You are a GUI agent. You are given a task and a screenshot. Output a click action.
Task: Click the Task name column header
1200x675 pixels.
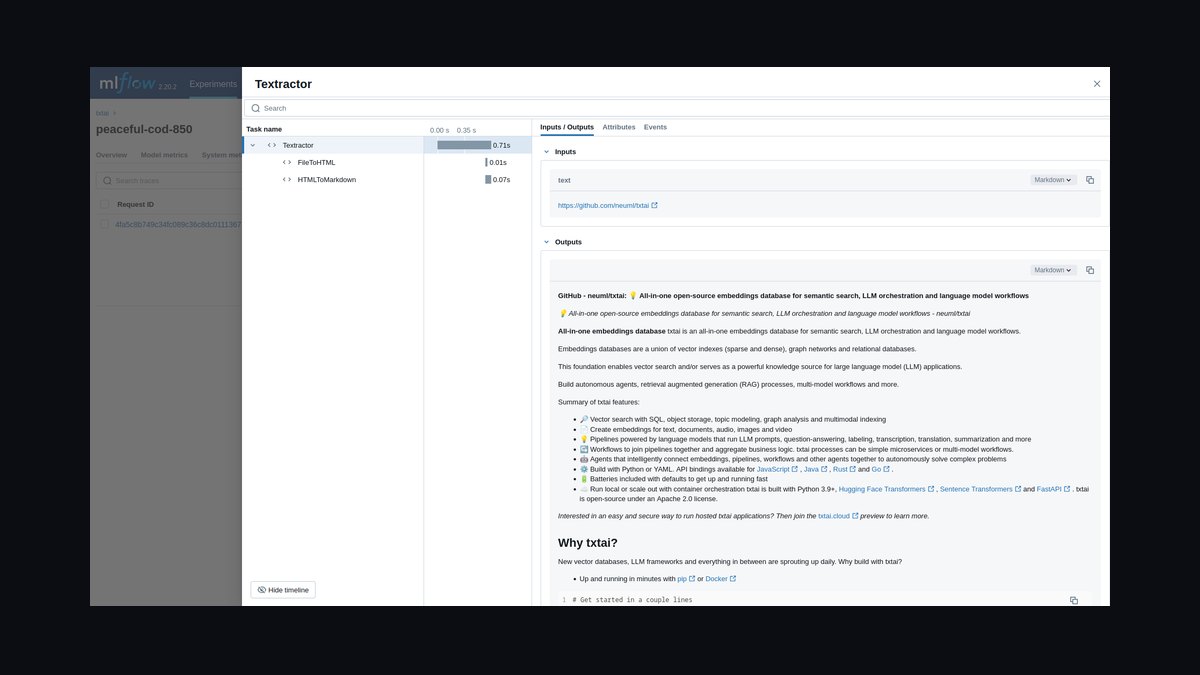[264, 129]
